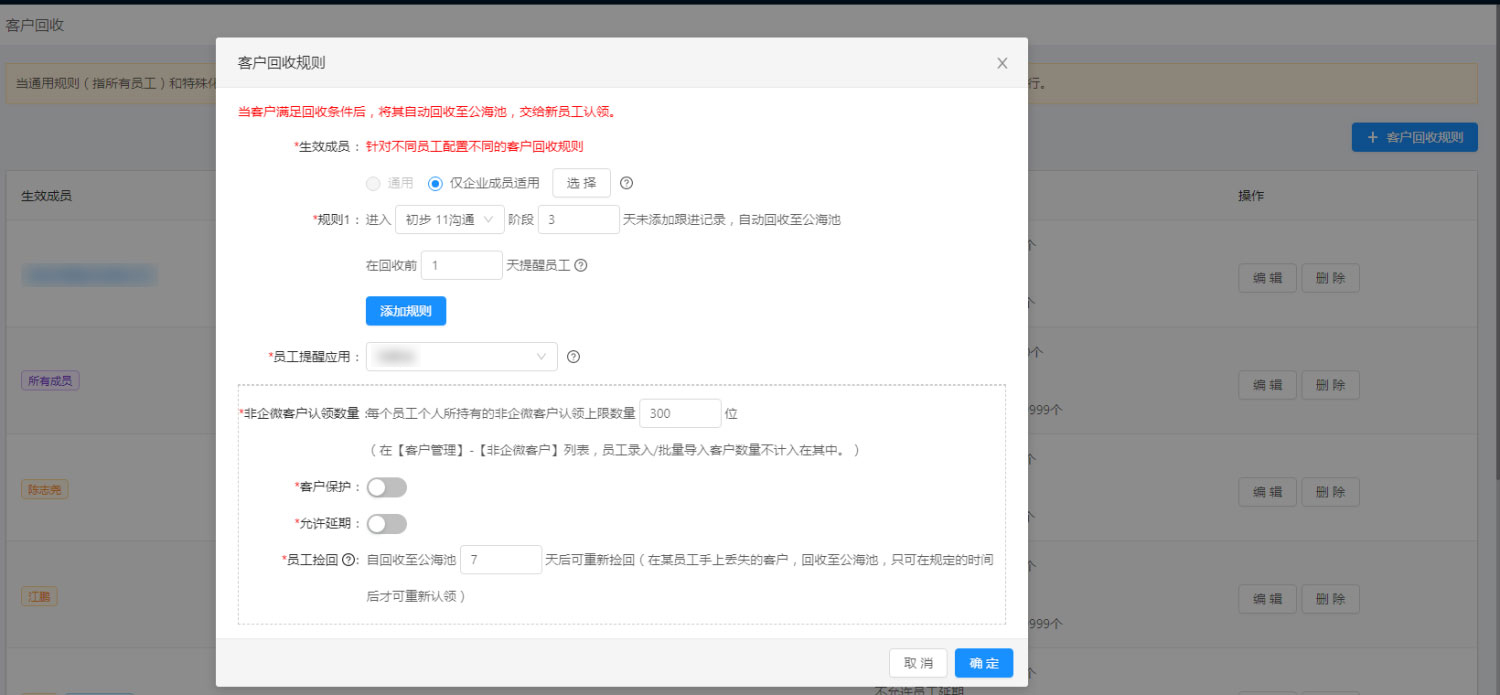Click the 江鹏 member tag
1500x695 pixels.
[39, 597]
